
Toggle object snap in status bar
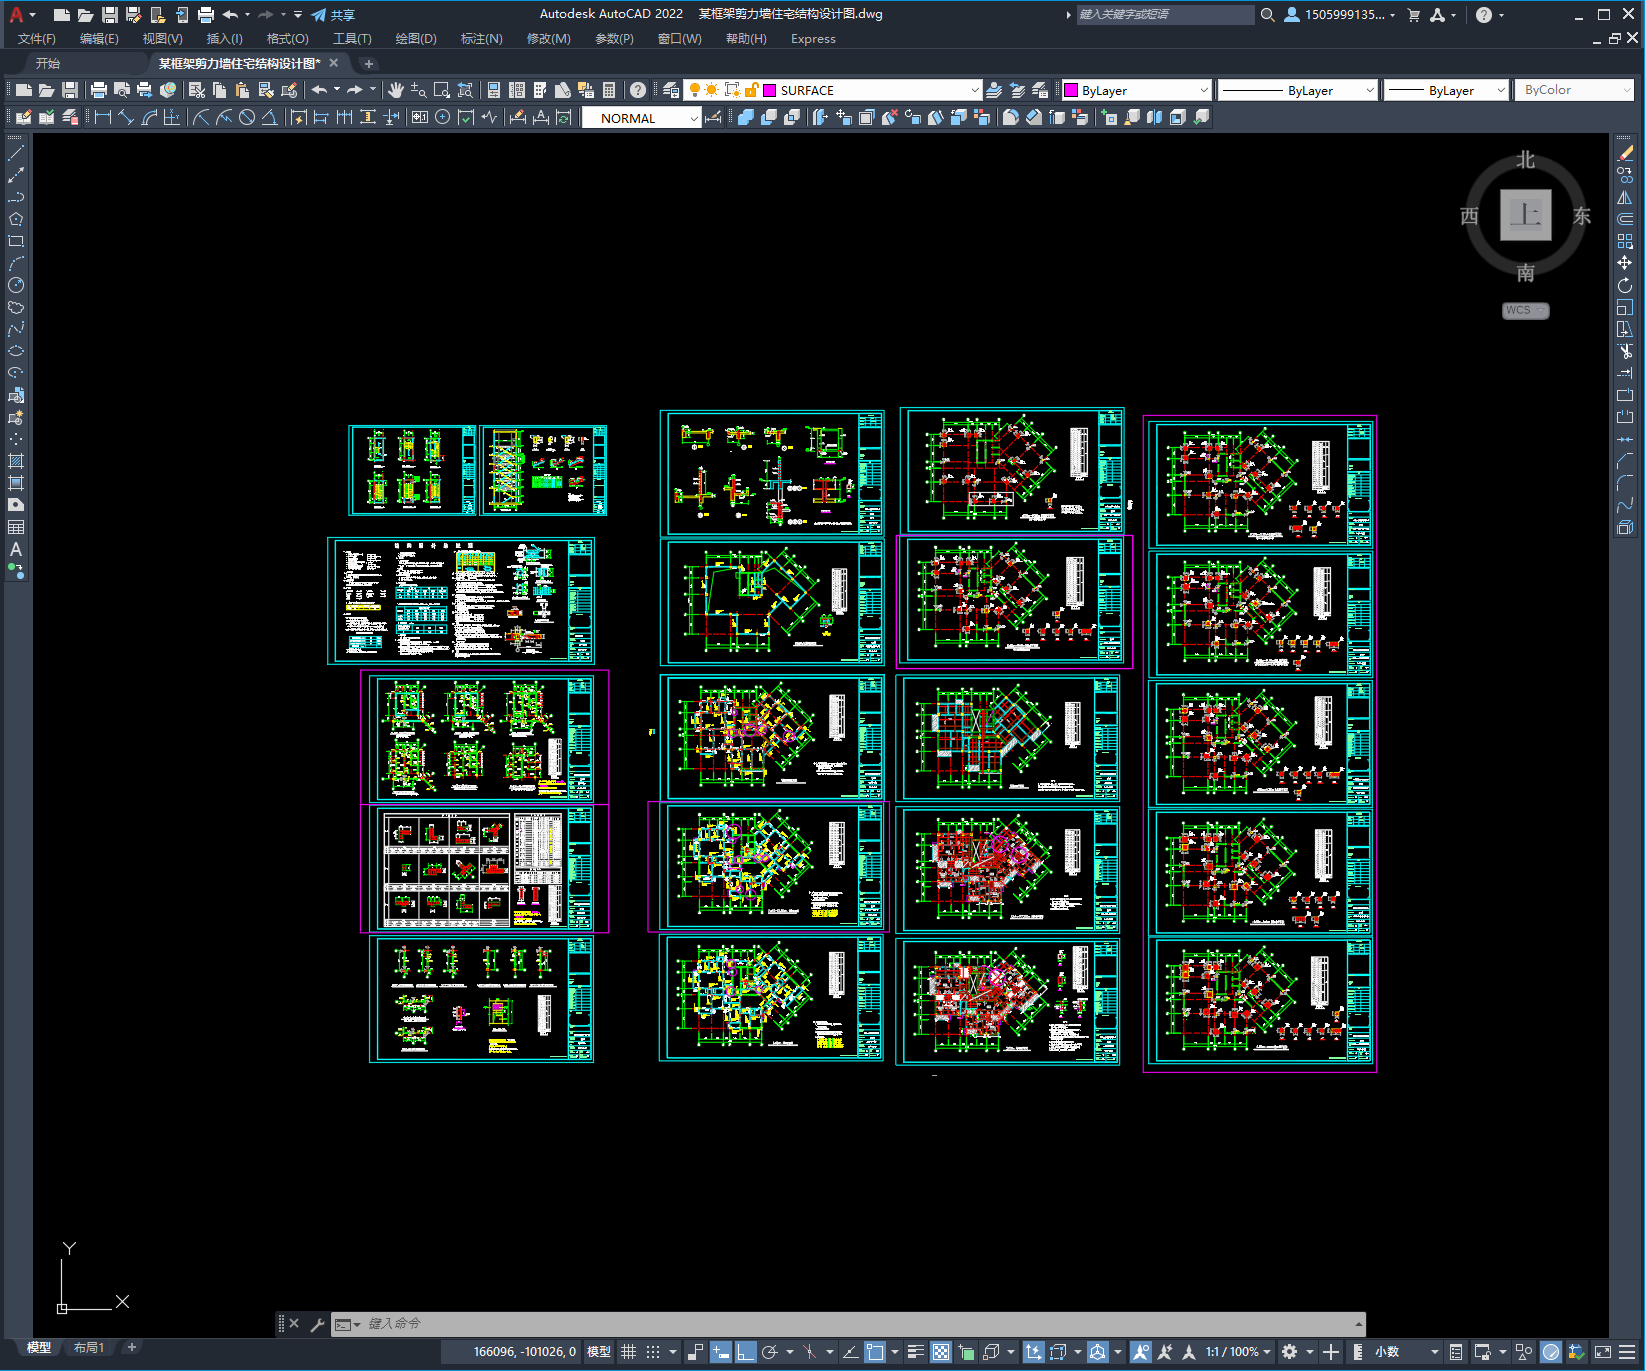click(x=875, y=1352)
